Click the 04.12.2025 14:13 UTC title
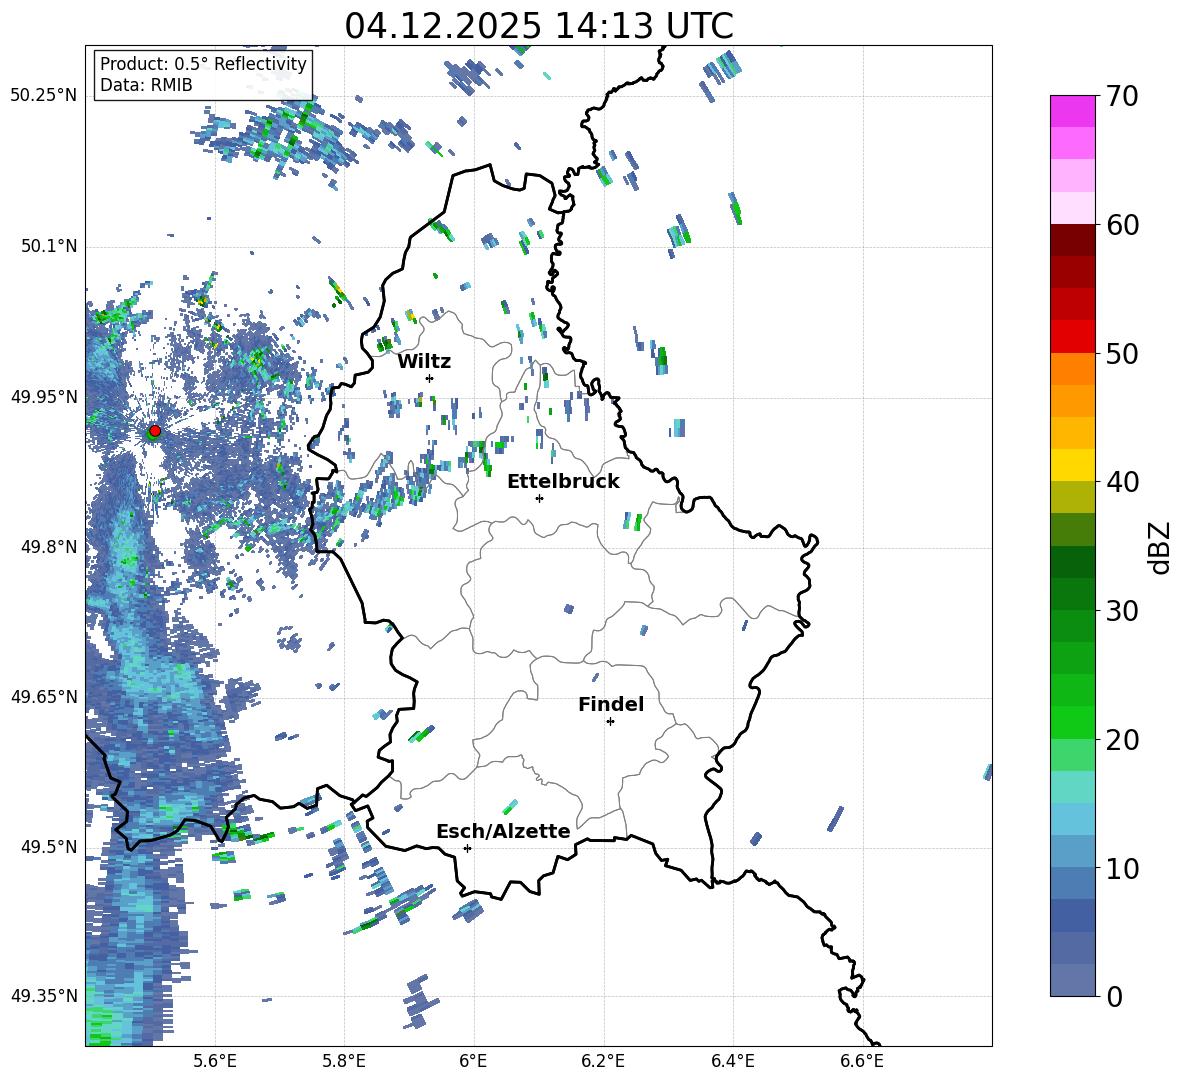 (539, 26)
